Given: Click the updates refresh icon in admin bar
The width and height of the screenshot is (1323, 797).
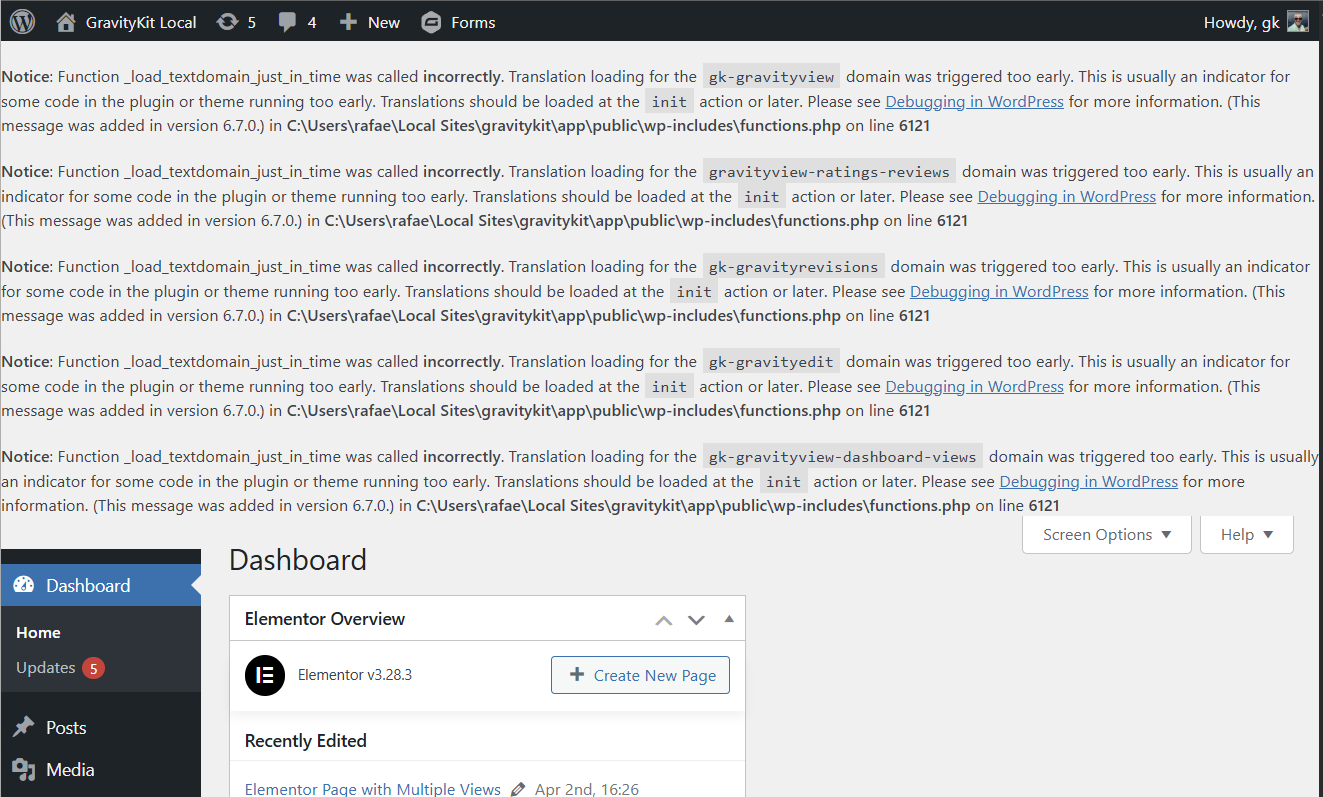Looking at the screenshot, I should (x=227, y=22).
